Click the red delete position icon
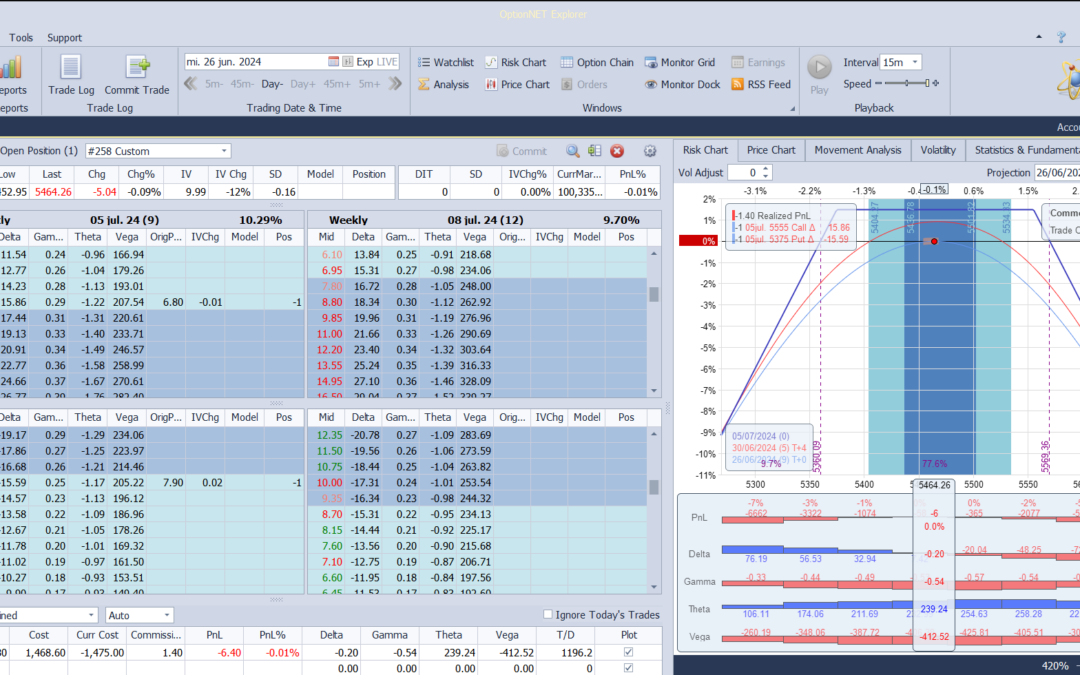Image resolution: width=1080 pixels, height=675 pixels. click(617, 151)
